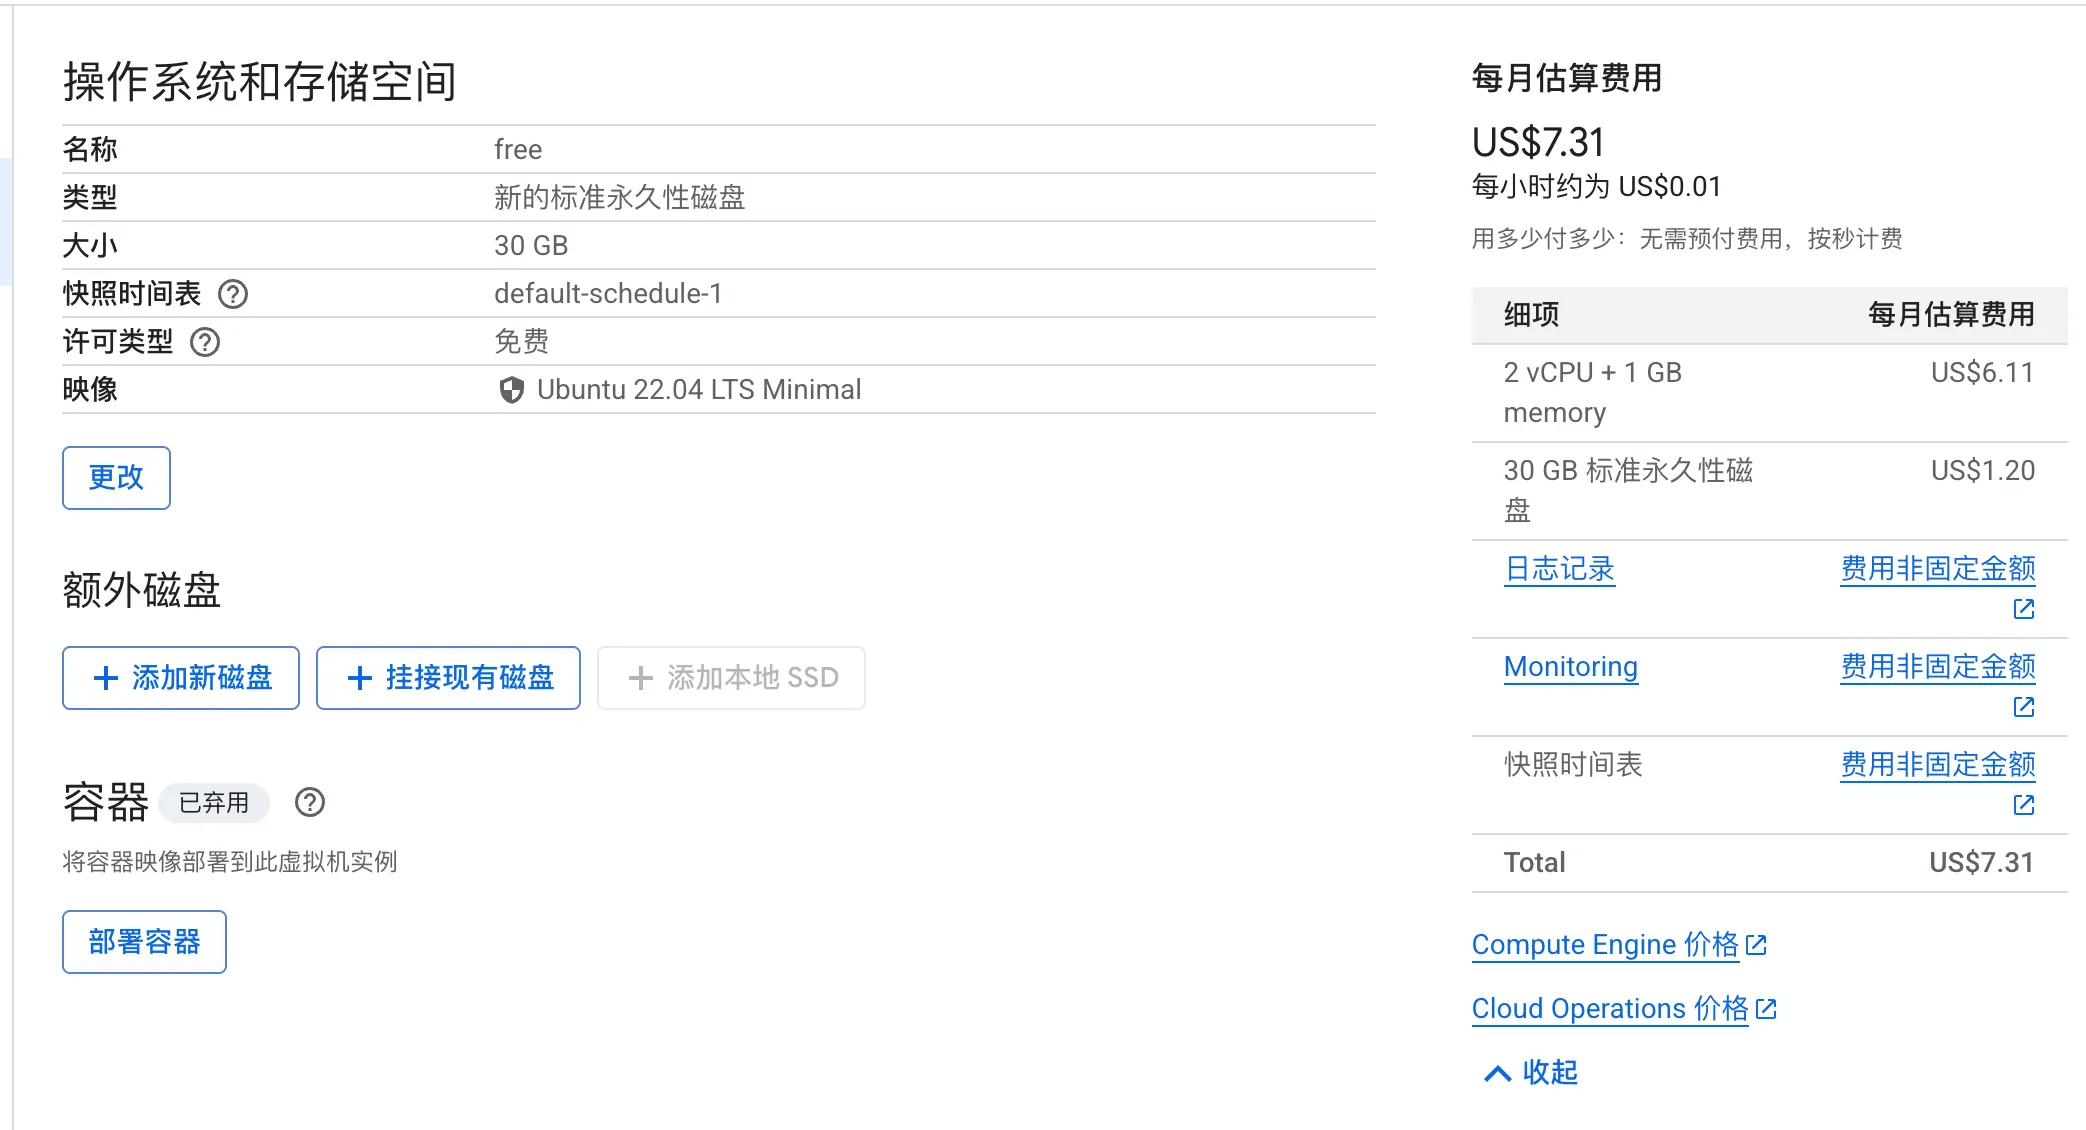The height and width of the screenshot is (1130, 2086).
Task: Open Cloud Operations 价格 link
Action: [1609, 1009]
